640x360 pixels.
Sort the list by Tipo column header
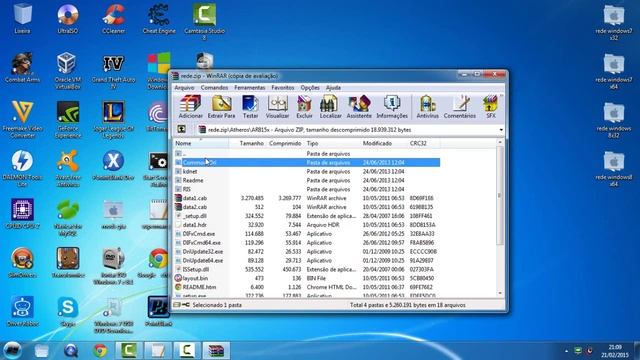pyautogui.click(x=332, y=143)
